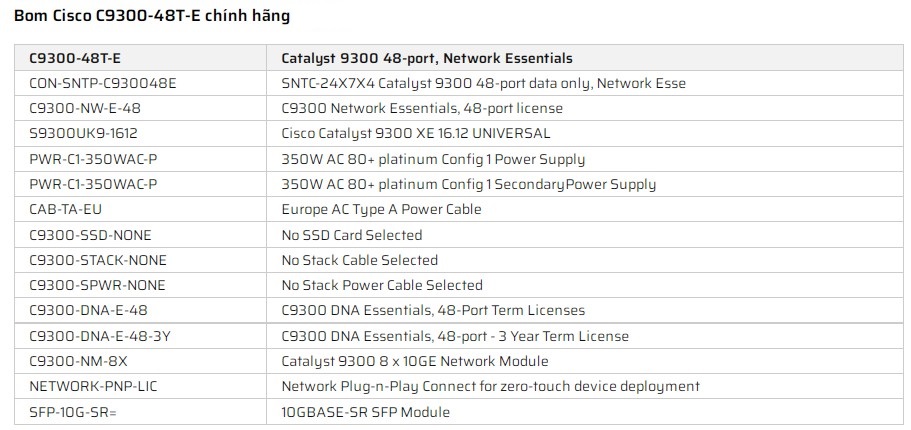Click the heading 'Bom Cisco C9300-48T-E chính hãng'
The width and height of the screenshot is (911, 430).
click(x=153, y=17)
